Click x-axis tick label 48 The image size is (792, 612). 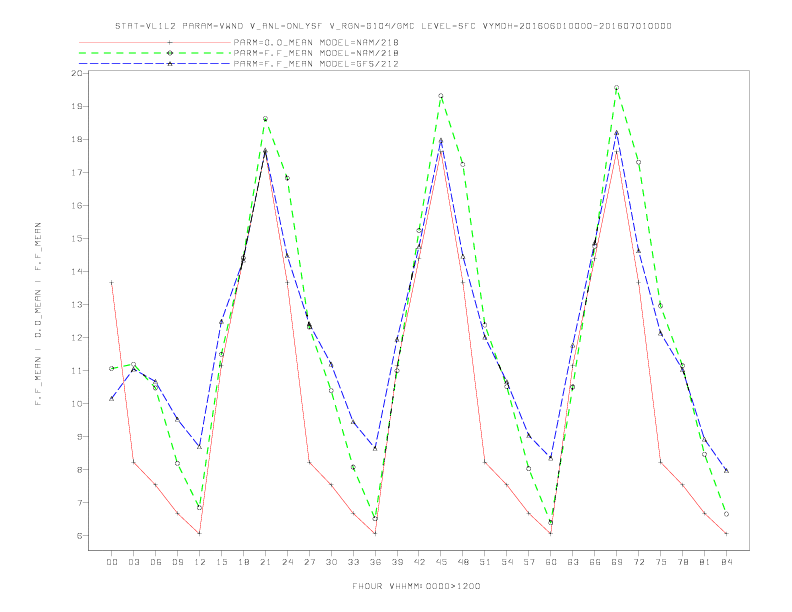pos(463,562)
